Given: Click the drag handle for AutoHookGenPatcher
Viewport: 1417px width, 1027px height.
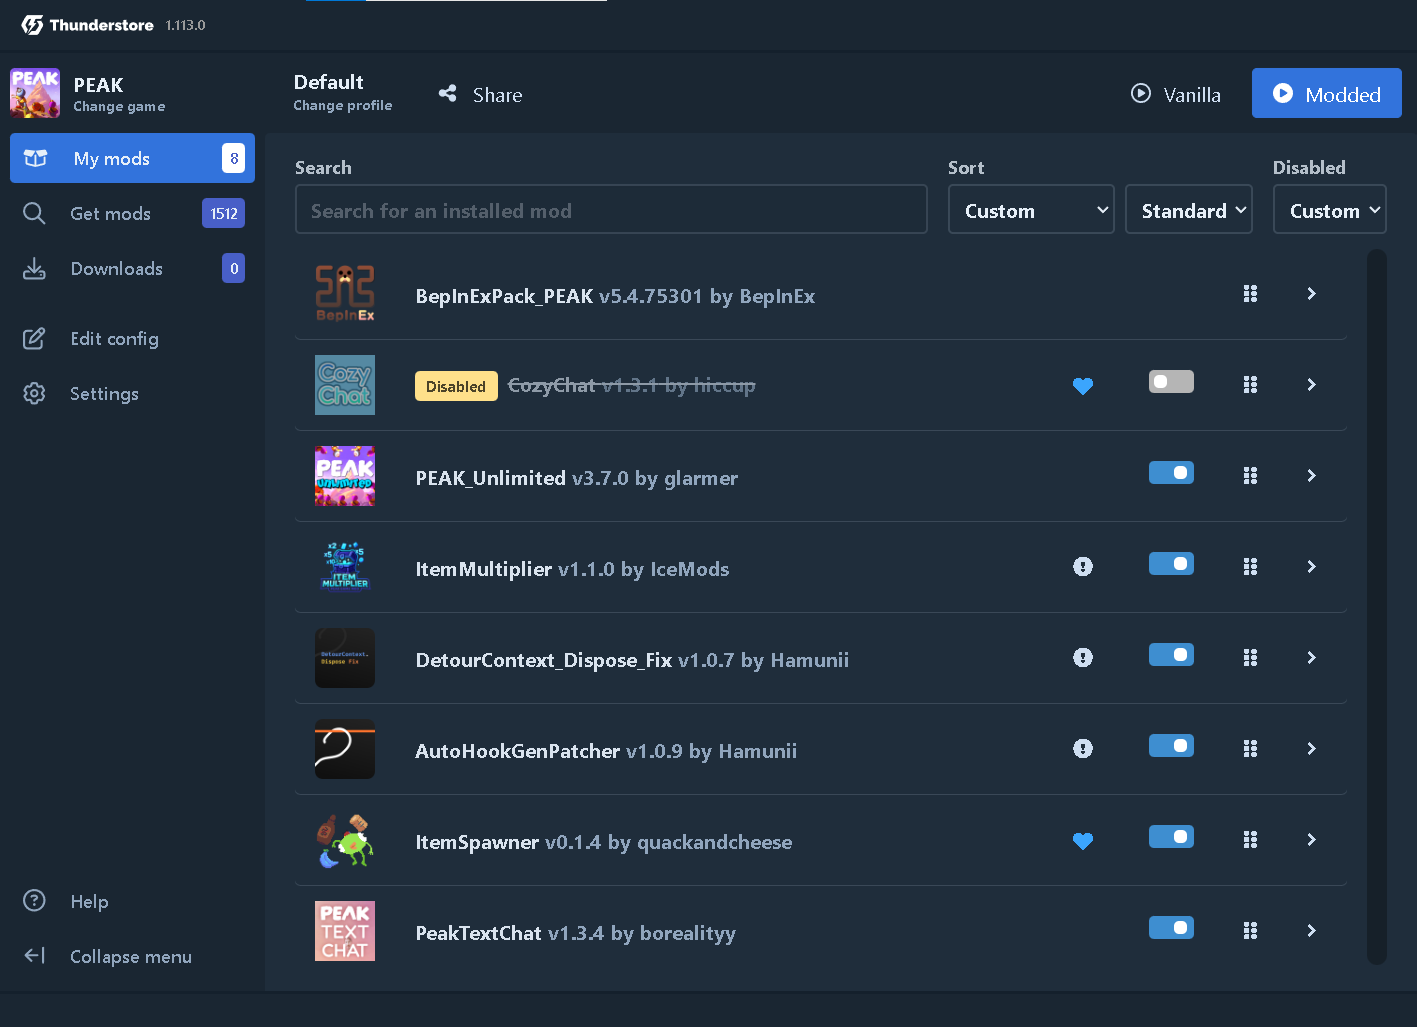Looking at the screenshot, I should coord(1250,749).
